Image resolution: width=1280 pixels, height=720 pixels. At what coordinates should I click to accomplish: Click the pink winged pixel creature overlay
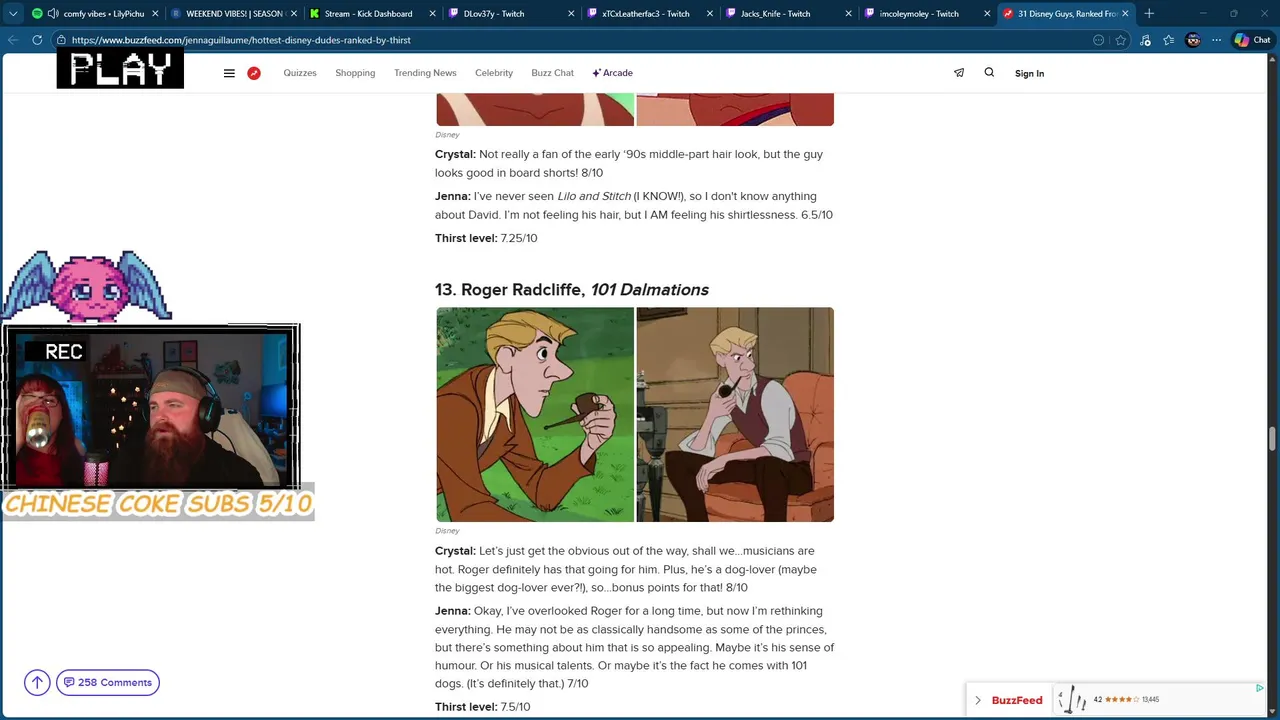pyautogui.click(x=87, y=286)
